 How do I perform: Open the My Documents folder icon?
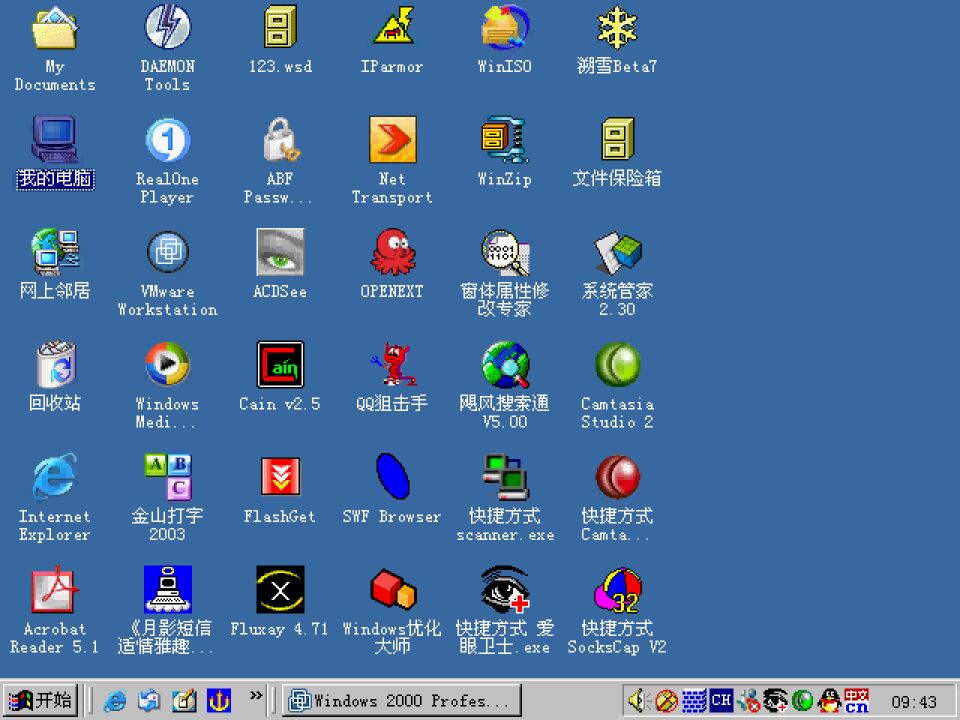[x=54, y=28]
